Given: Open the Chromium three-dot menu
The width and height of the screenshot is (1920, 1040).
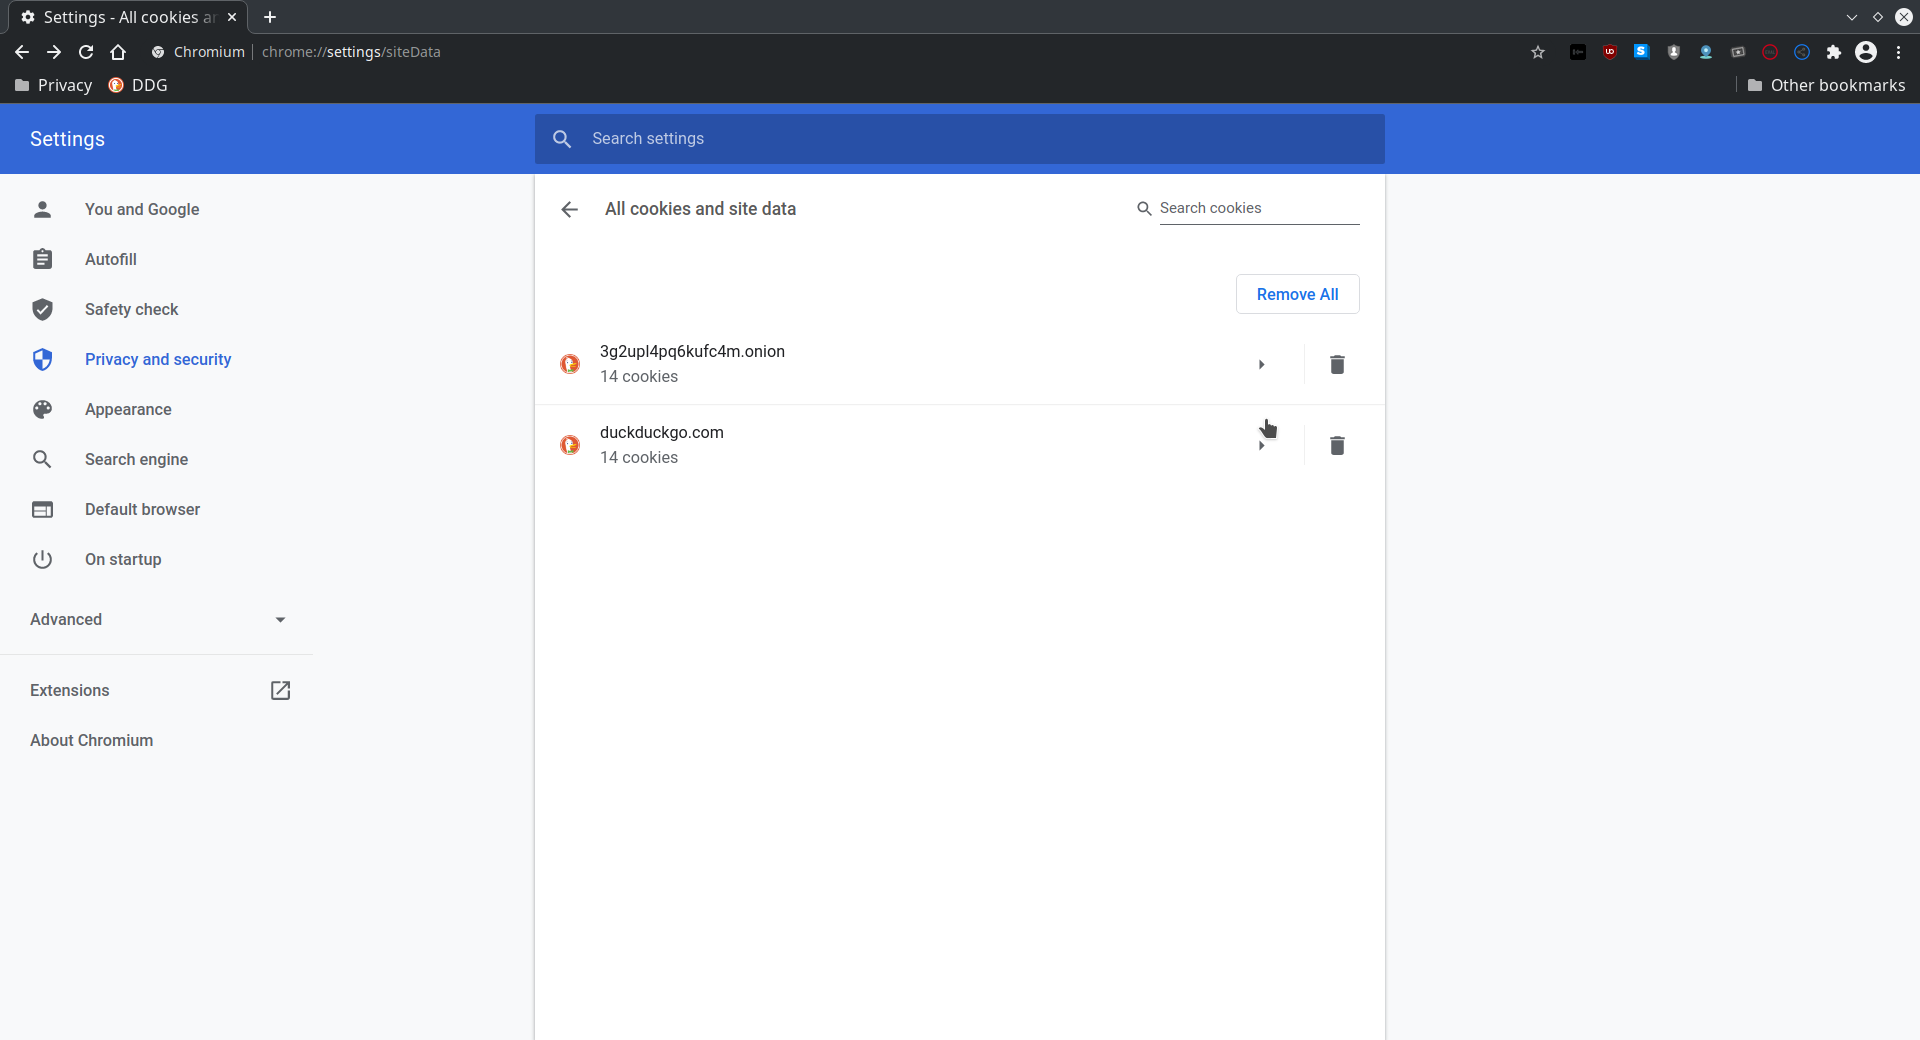Looking at the screenshot, I should coord(1898,52).
